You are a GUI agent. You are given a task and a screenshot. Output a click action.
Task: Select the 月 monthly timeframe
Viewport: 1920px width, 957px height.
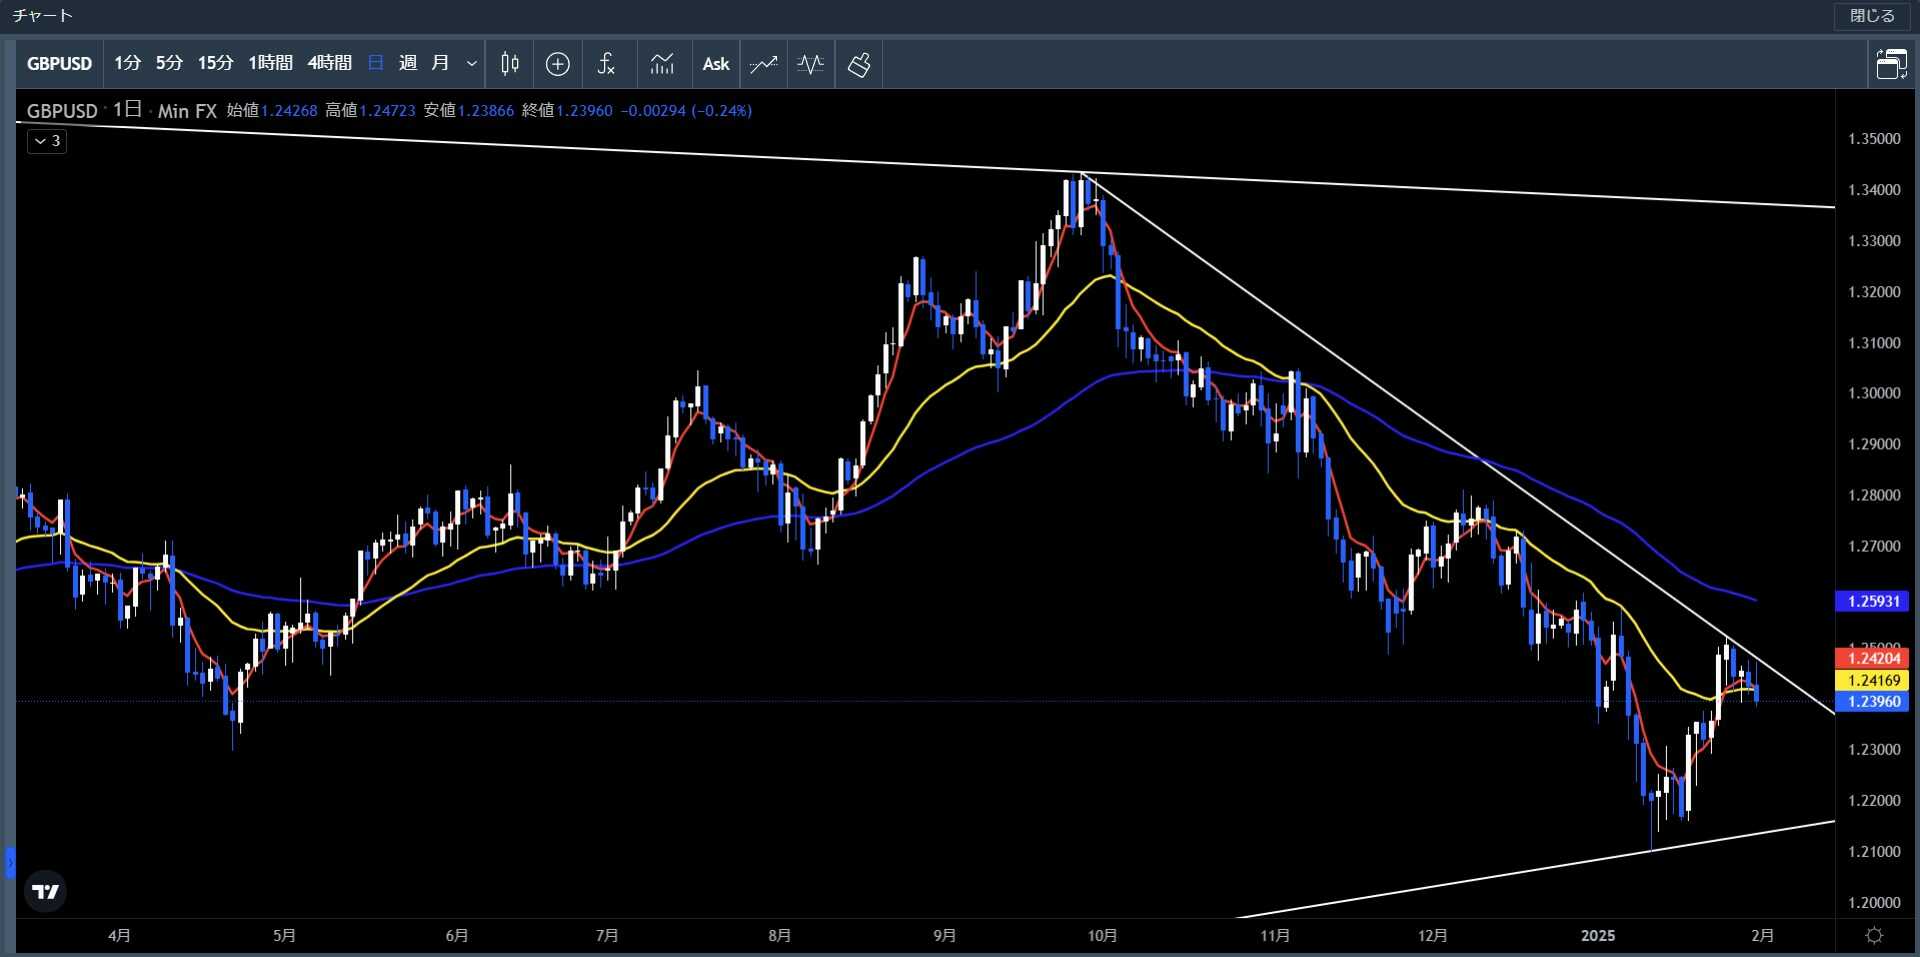click(x=440, y=64)
